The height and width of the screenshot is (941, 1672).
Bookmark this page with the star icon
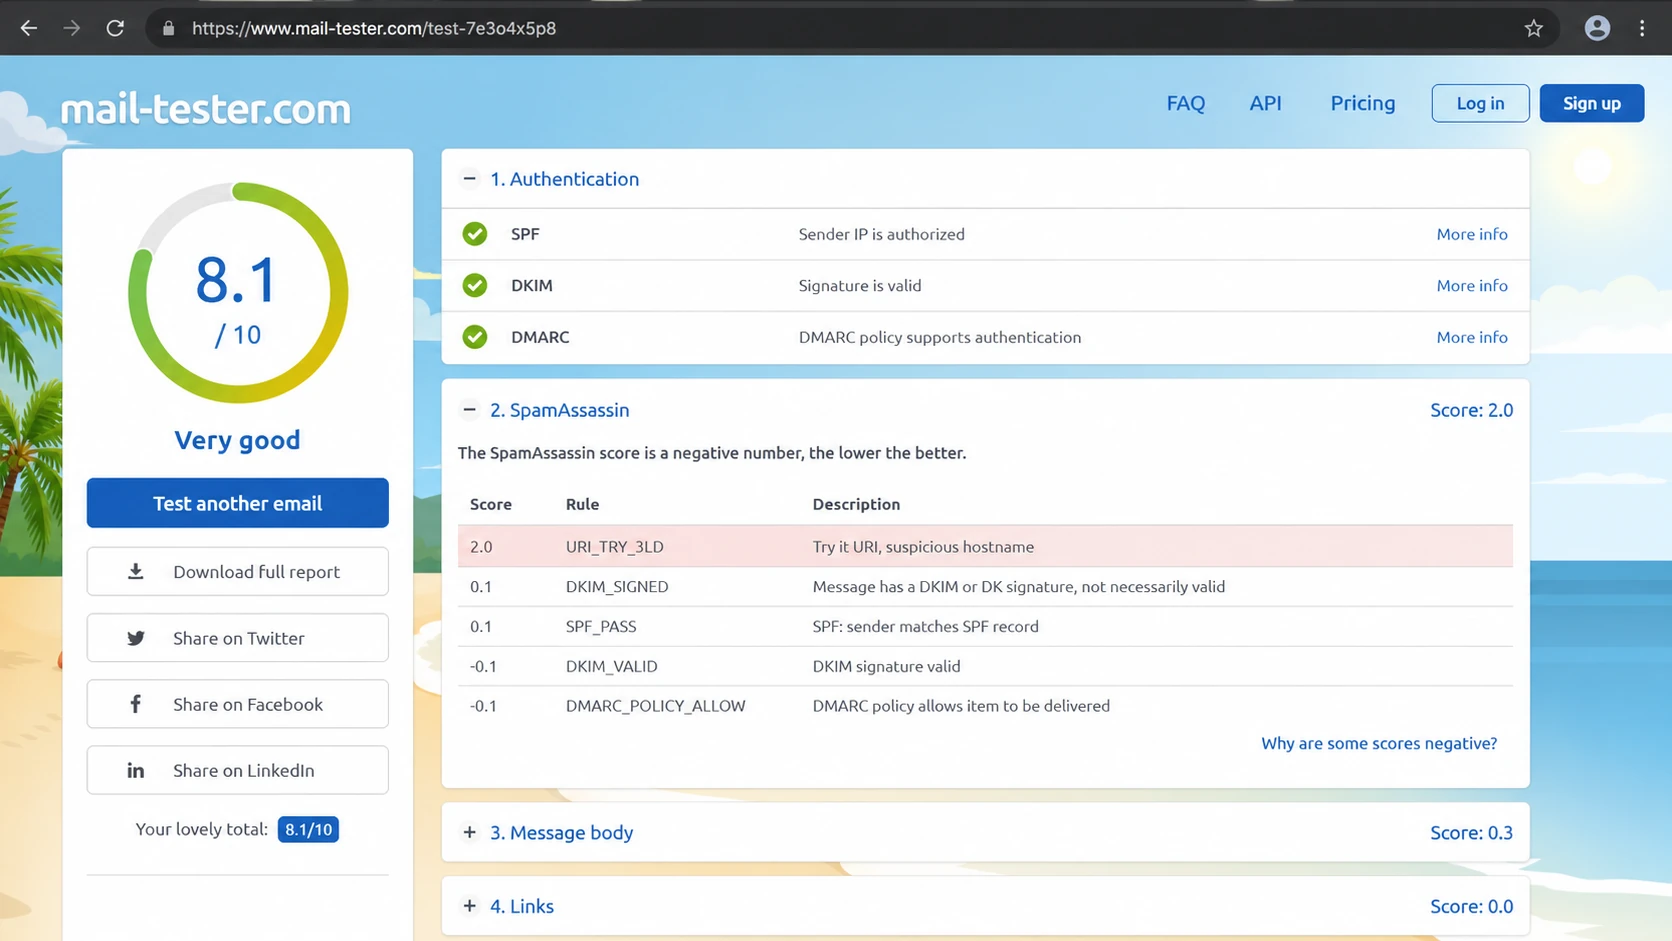tap(1533, 28)
